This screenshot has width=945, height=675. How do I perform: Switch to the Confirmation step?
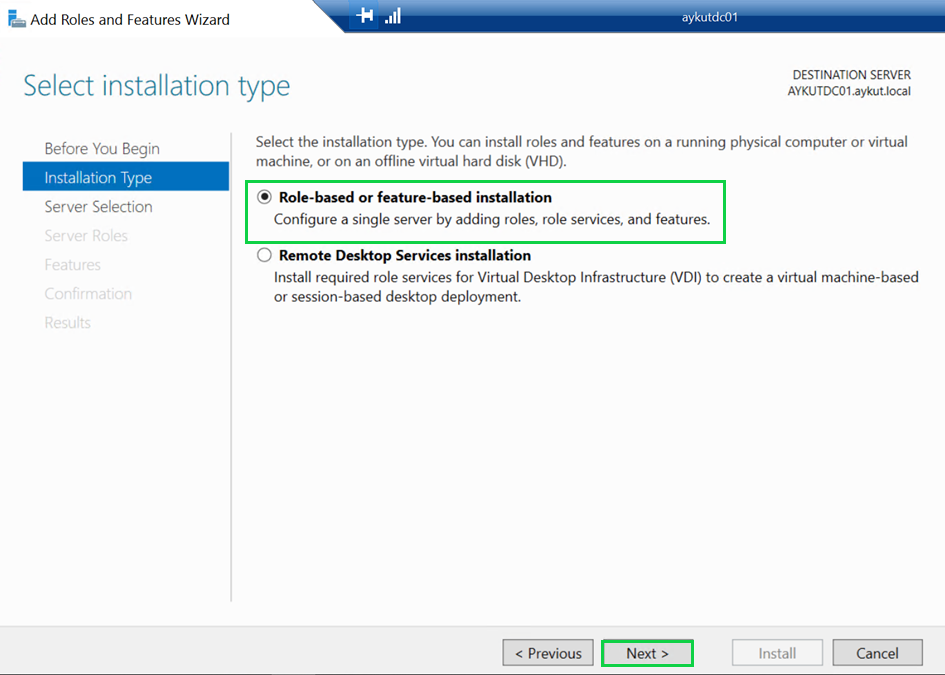click(88, 294)
